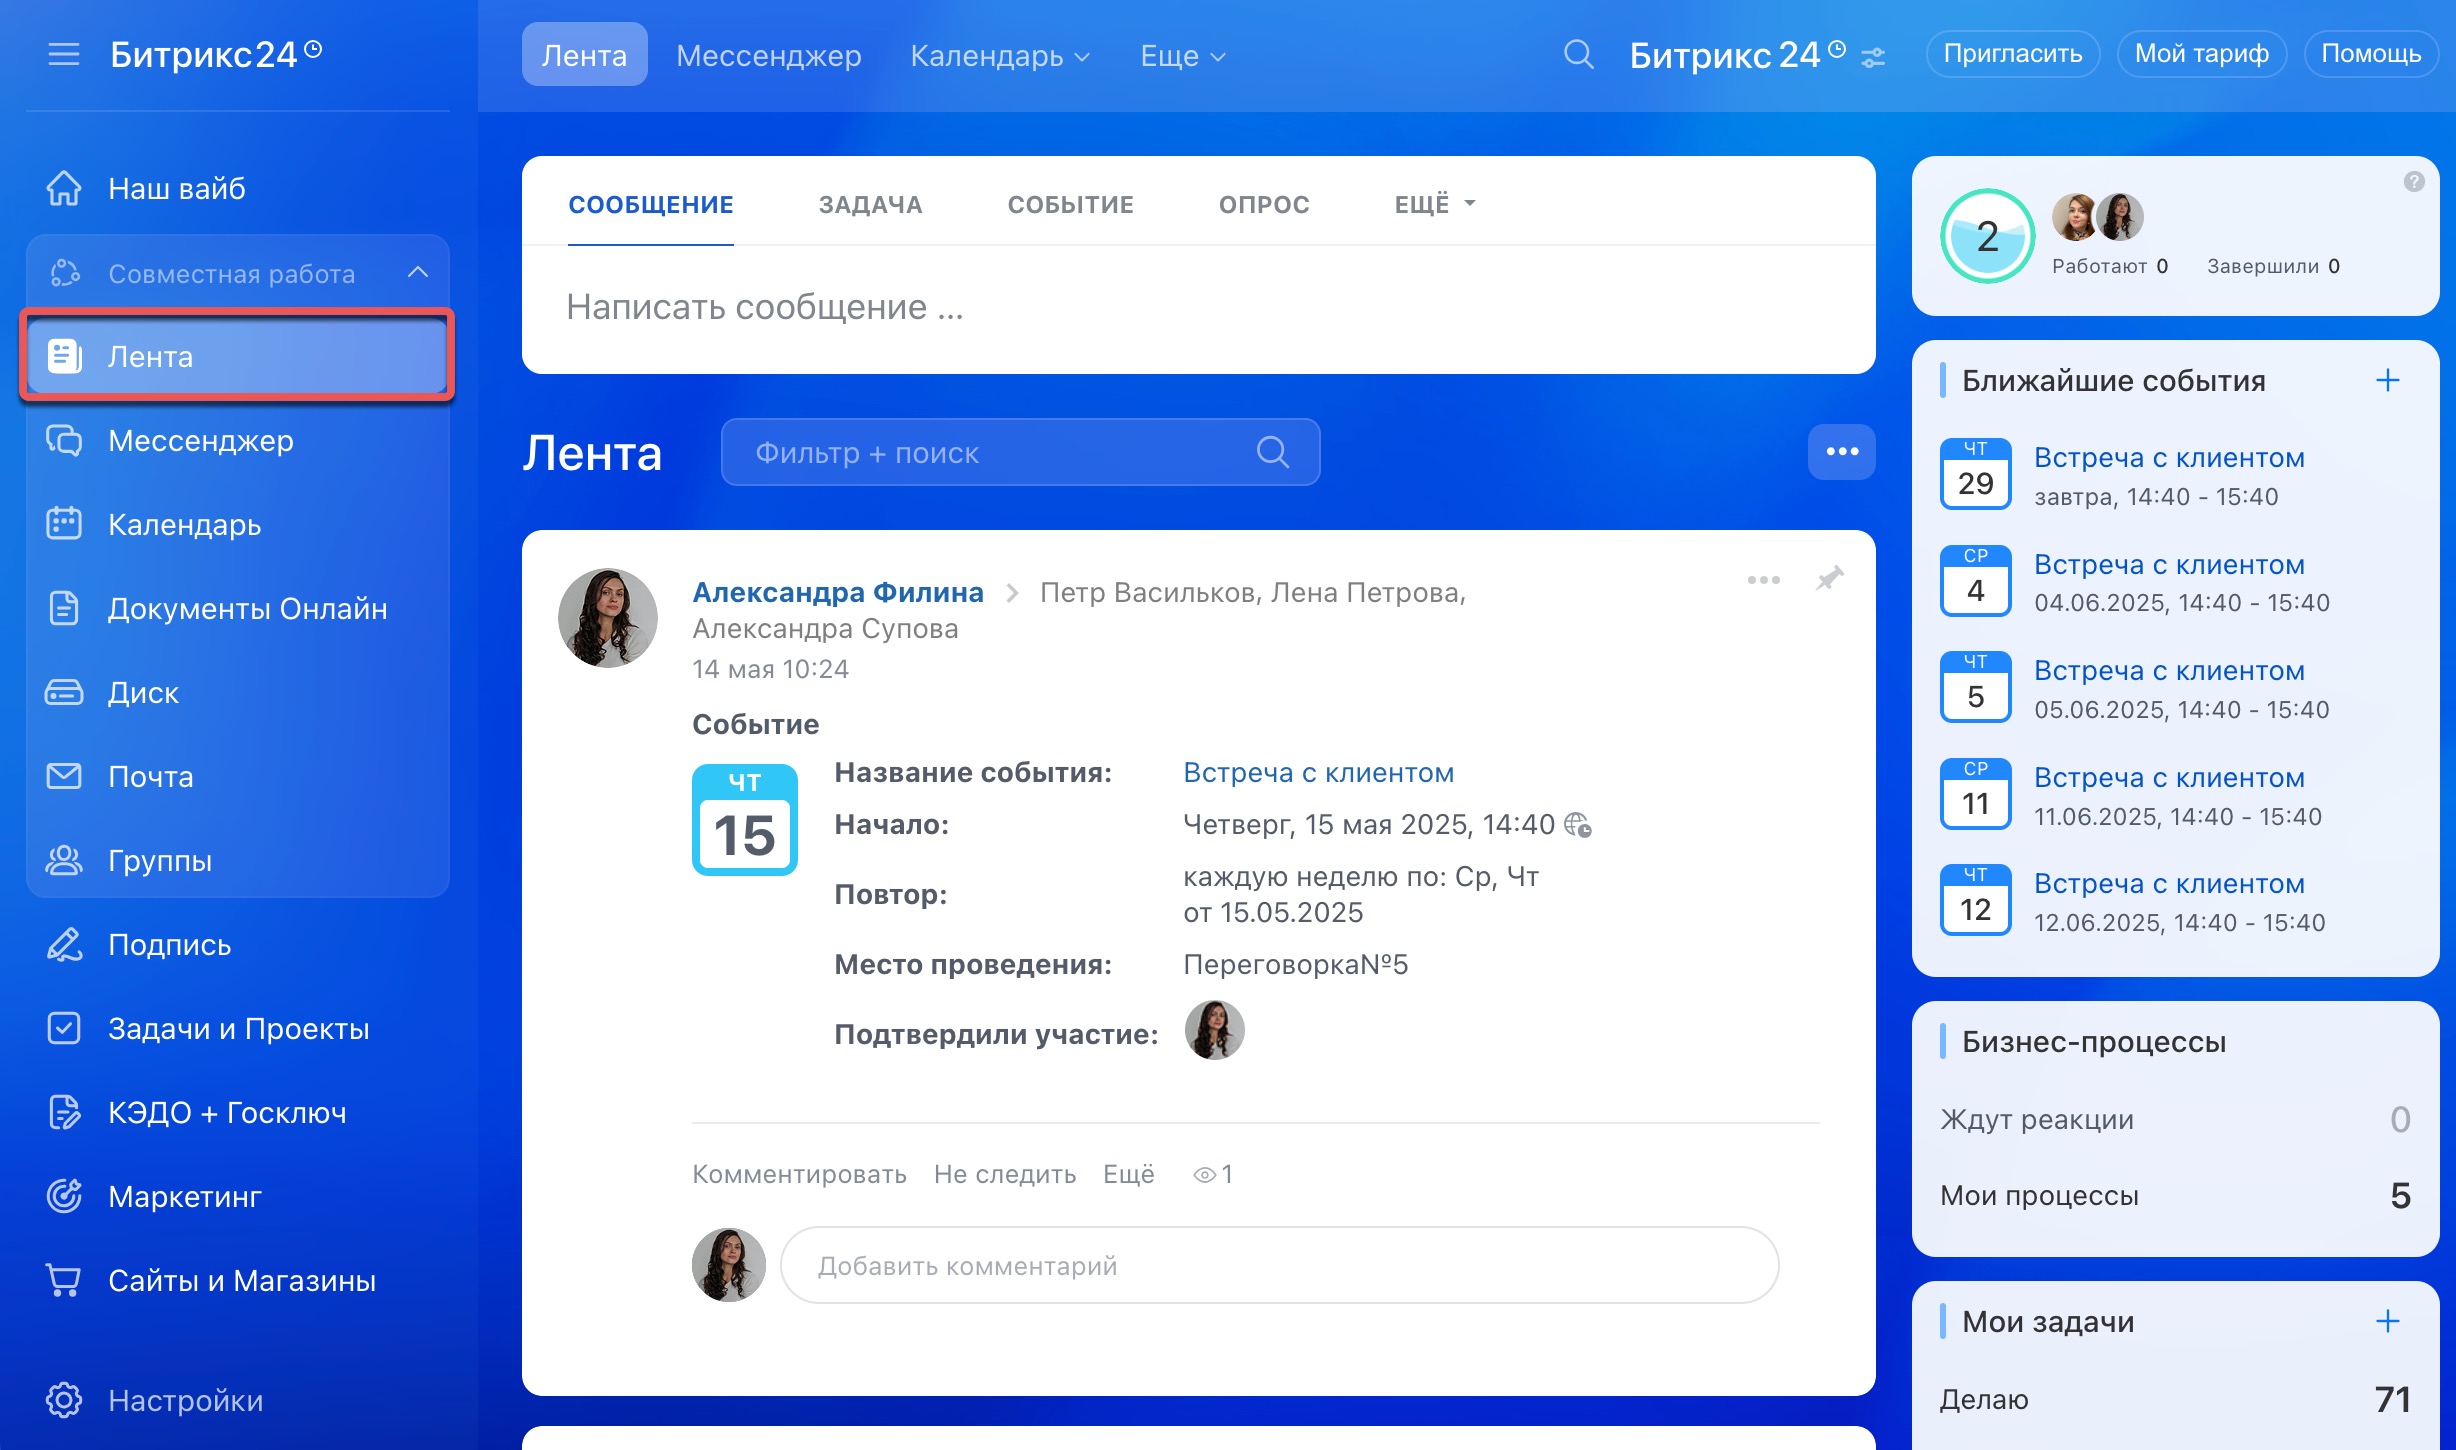Screen dimensions: 2456x1450
Task: Toggle following with Не следить
Action: click(x=1004, y=1174)
